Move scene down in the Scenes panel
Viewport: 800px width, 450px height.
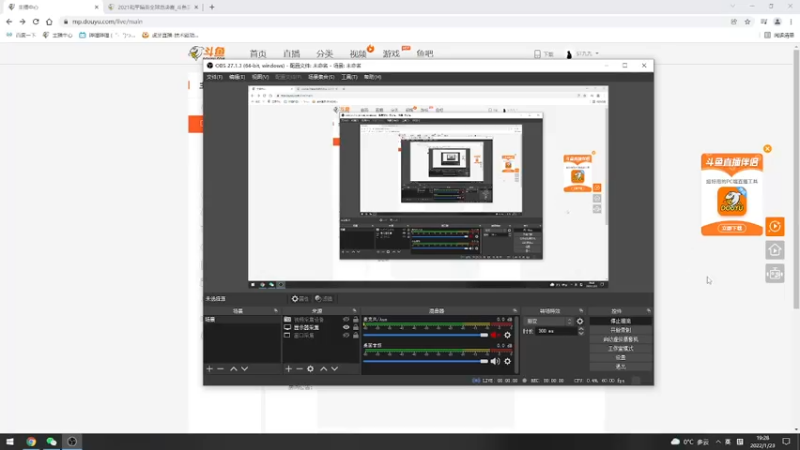244,368
